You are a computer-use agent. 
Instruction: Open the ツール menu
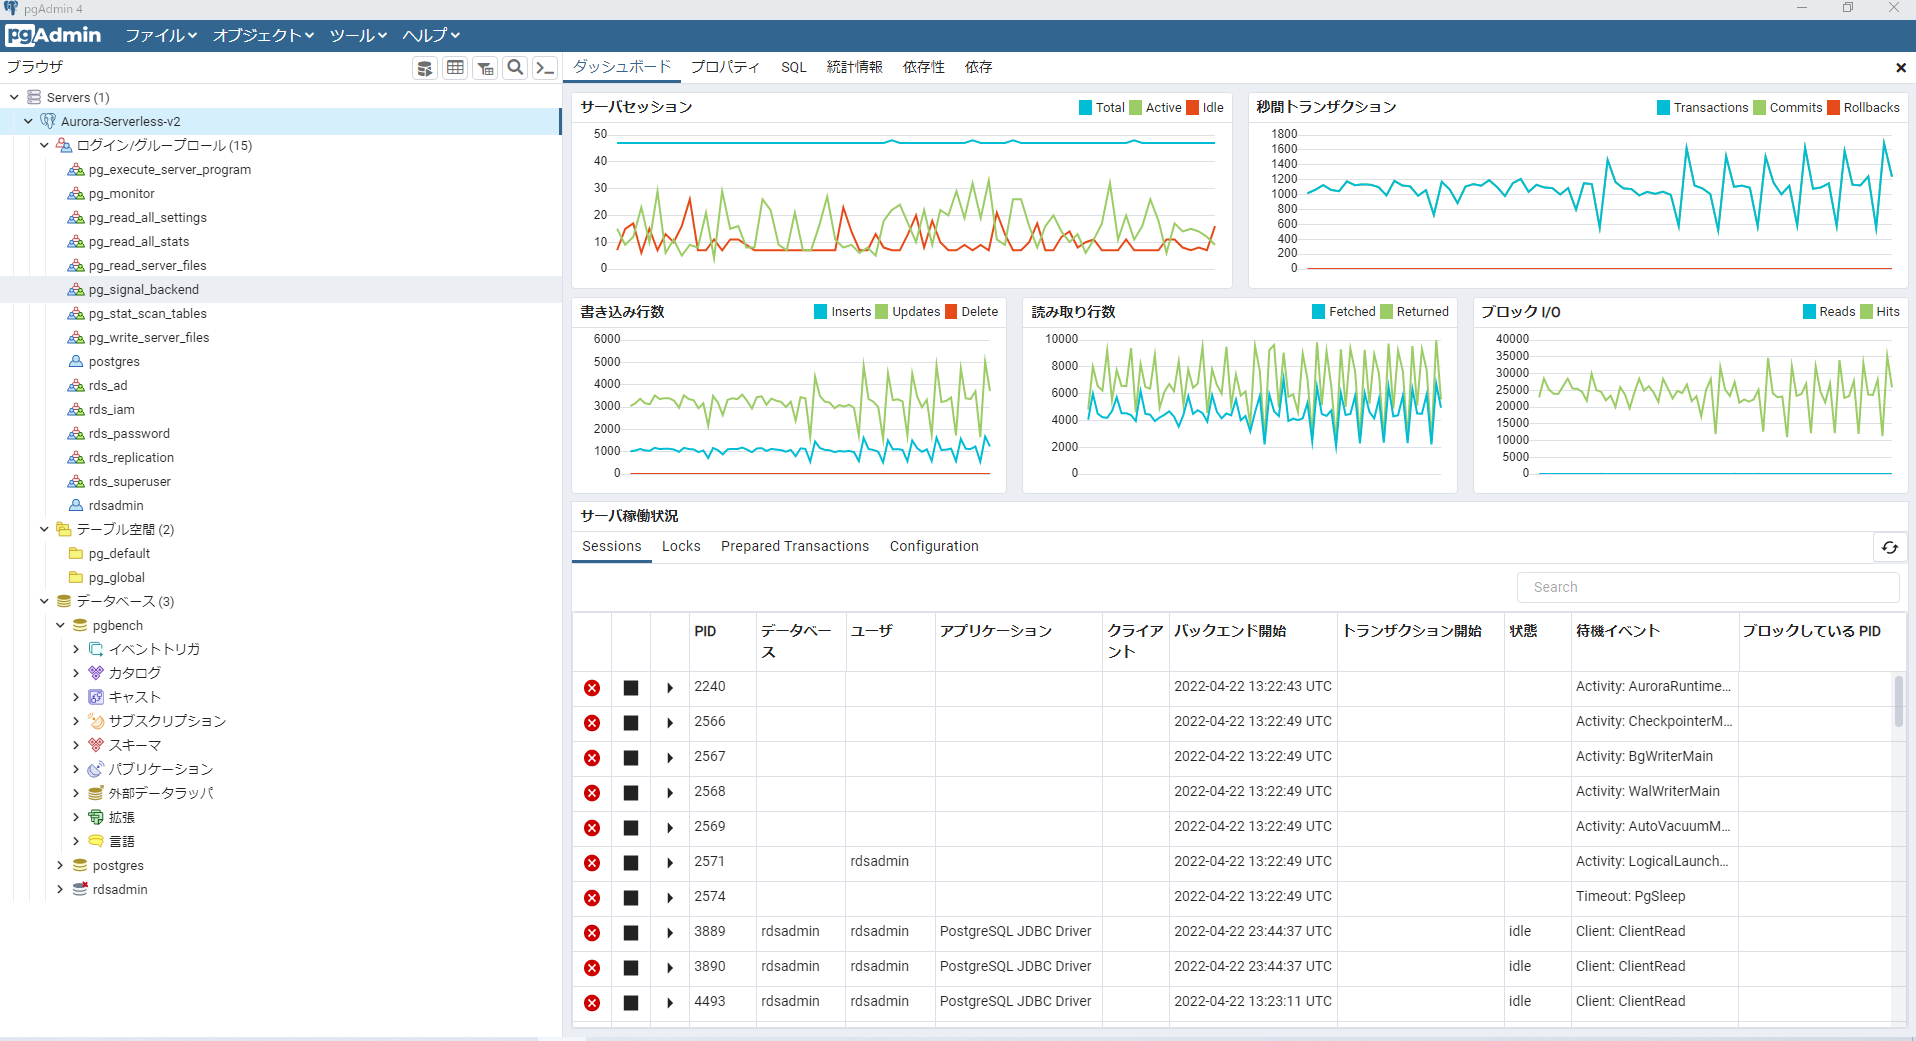coord(358,36)
